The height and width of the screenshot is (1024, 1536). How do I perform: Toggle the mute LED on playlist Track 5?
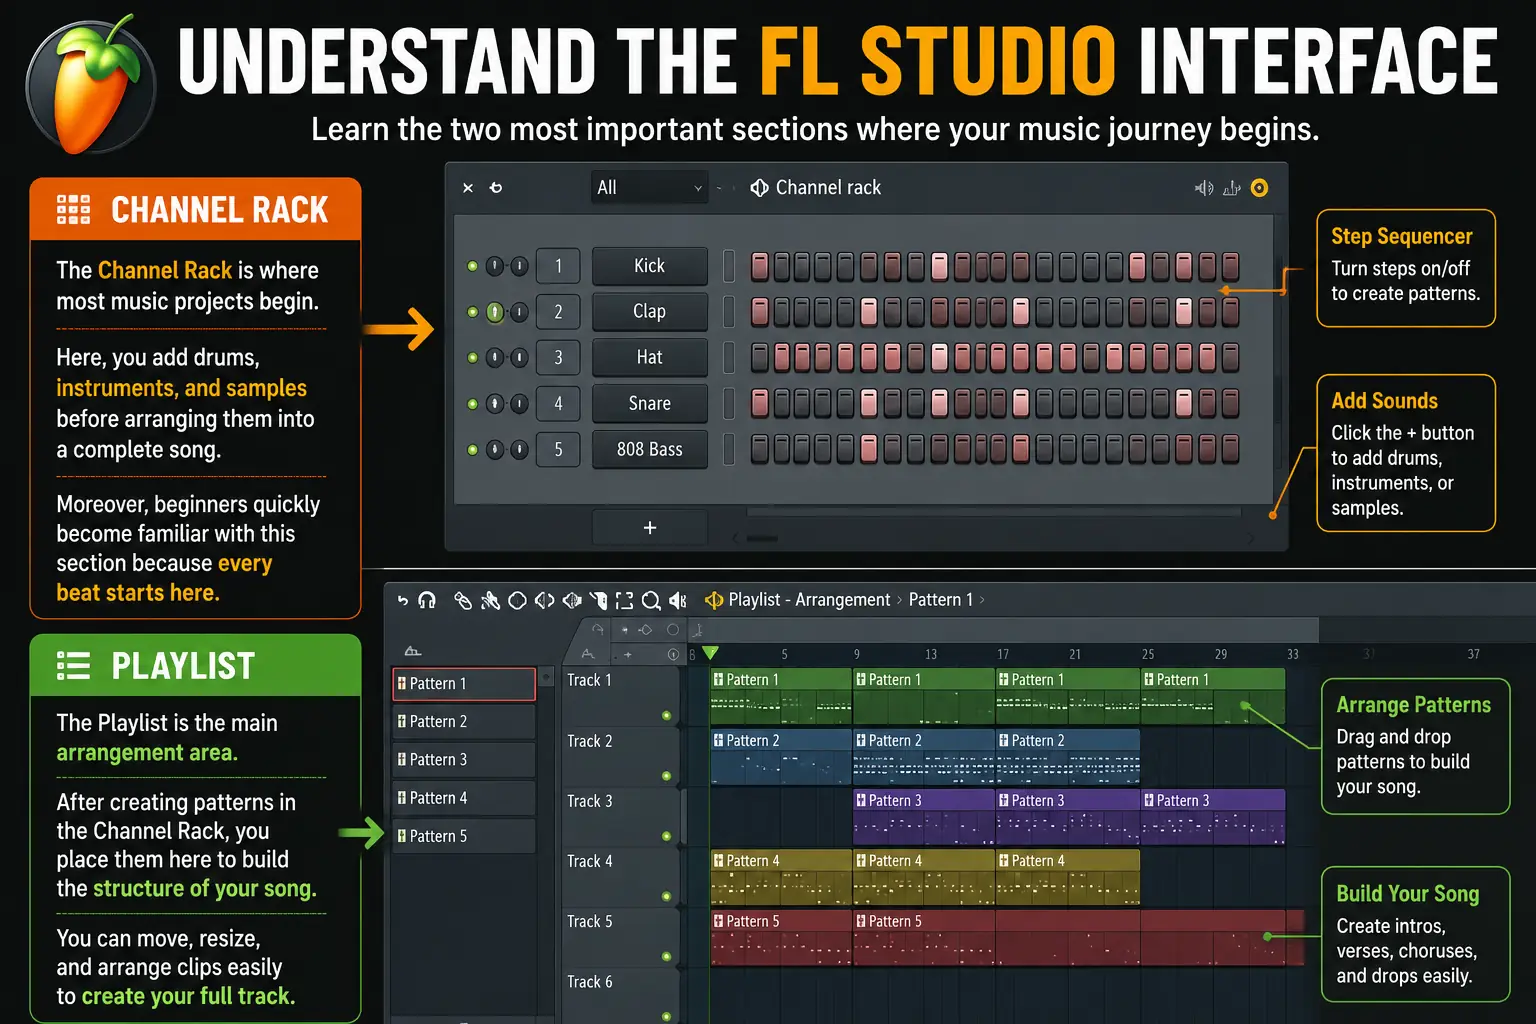point(666,957)
